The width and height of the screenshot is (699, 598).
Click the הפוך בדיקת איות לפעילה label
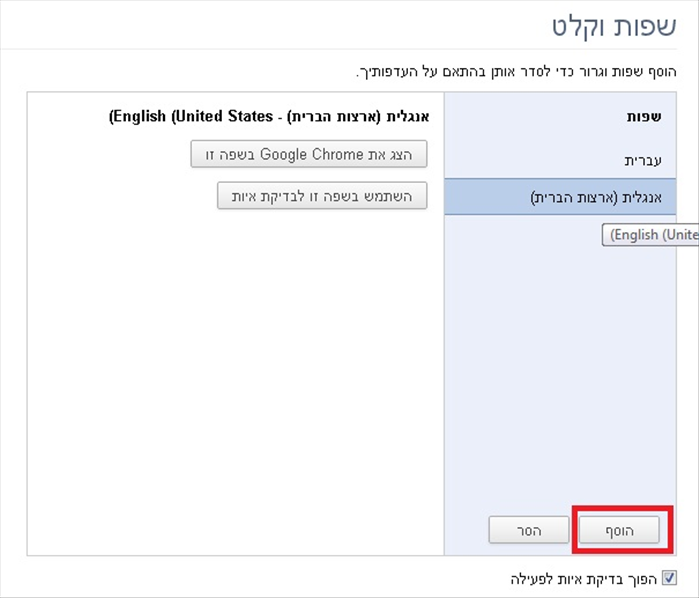(584, 579)
